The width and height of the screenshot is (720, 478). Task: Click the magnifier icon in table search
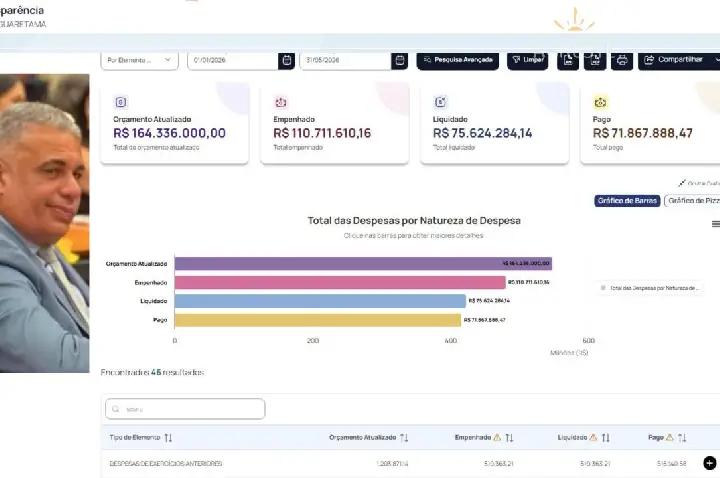[x=116, y=409]
